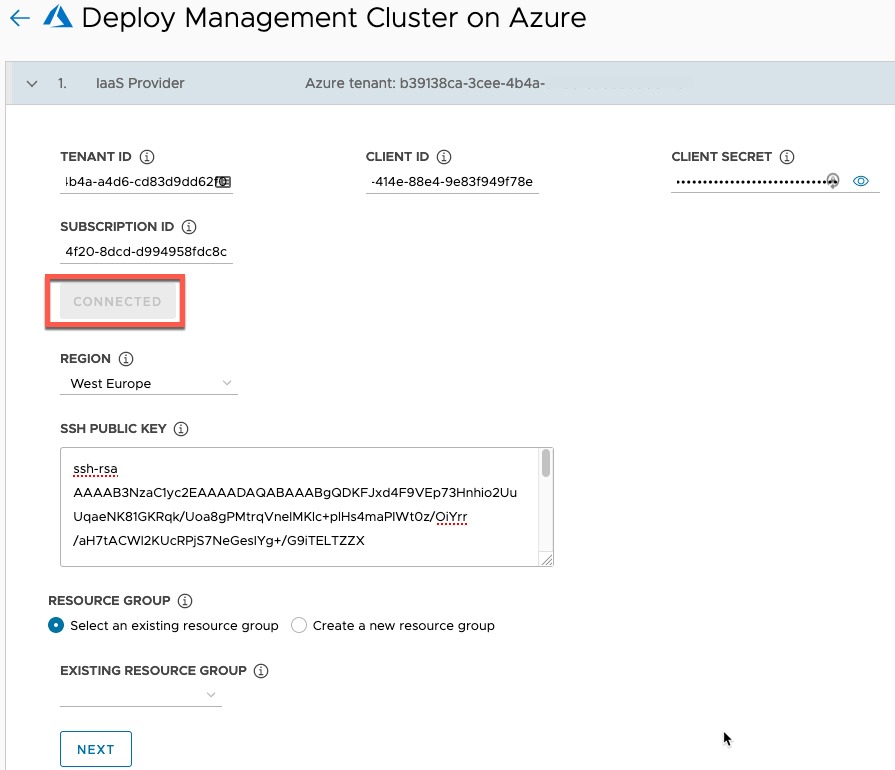895x770 pixels.
Task: Collapse the IaaS Provider section
Action: pos(32,84)
